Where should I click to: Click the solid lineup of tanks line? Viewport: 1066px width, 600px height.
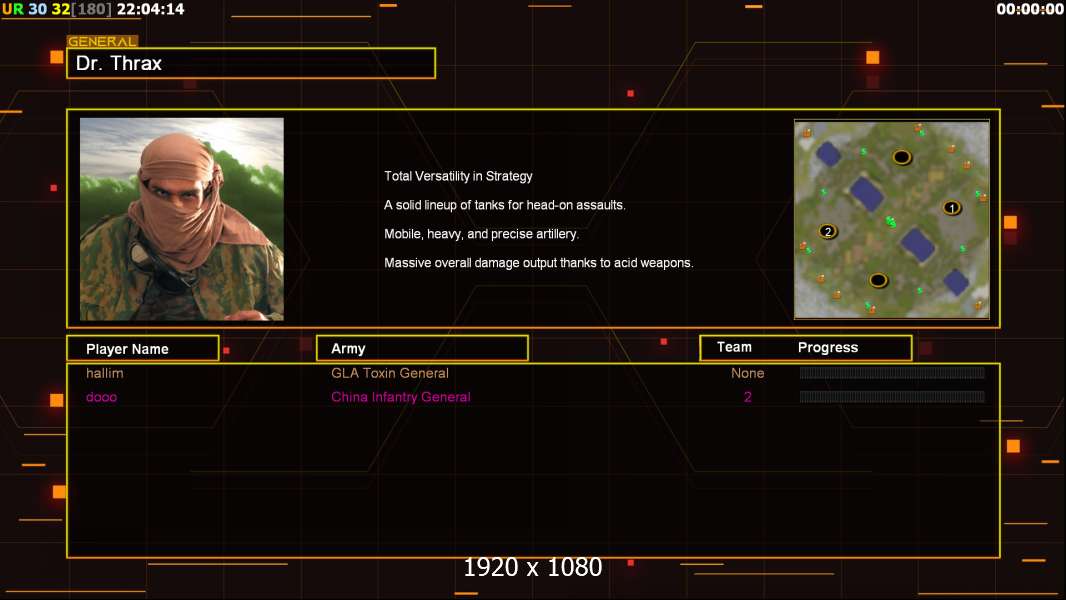[x=504, y=205]
